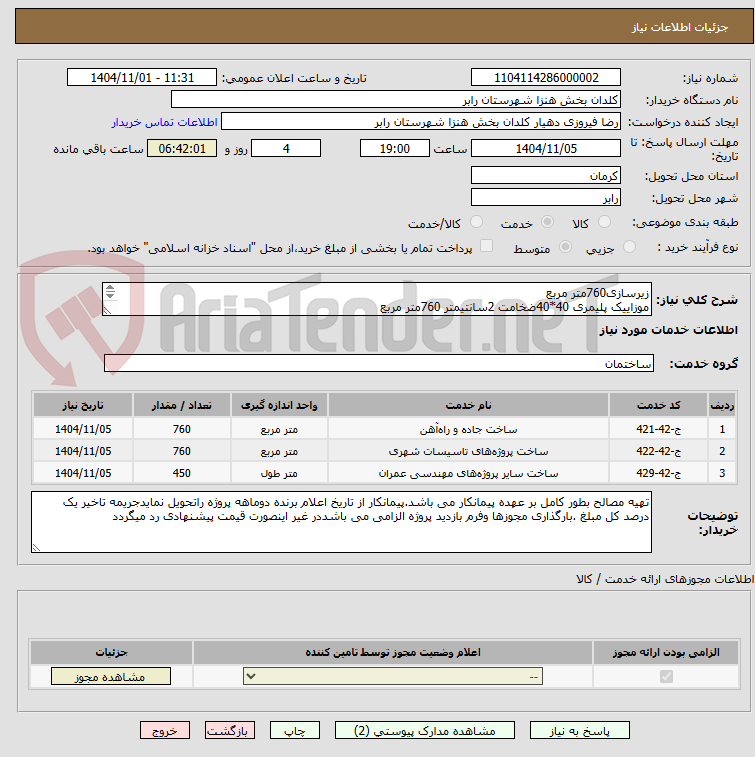The height and width of the screenshot is (757, 755).
Task: Click the شهر محل تحویل field رابر
Action: pos(546,197)
